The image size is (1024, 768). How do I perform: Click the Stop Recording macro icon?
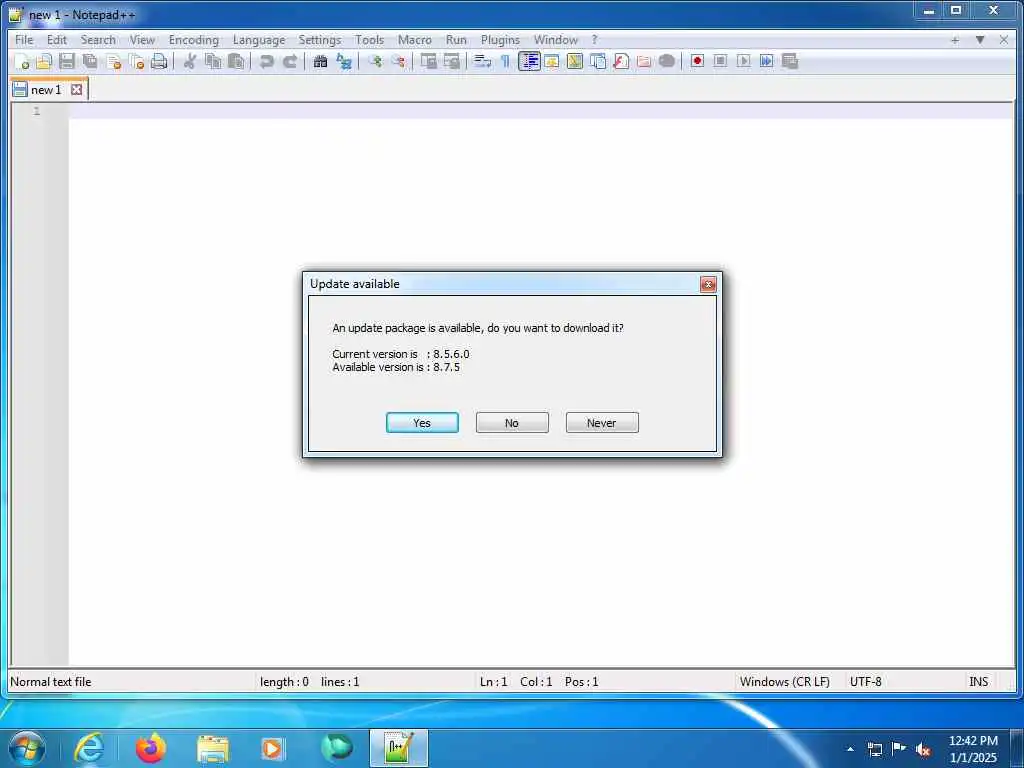point(720,61)
